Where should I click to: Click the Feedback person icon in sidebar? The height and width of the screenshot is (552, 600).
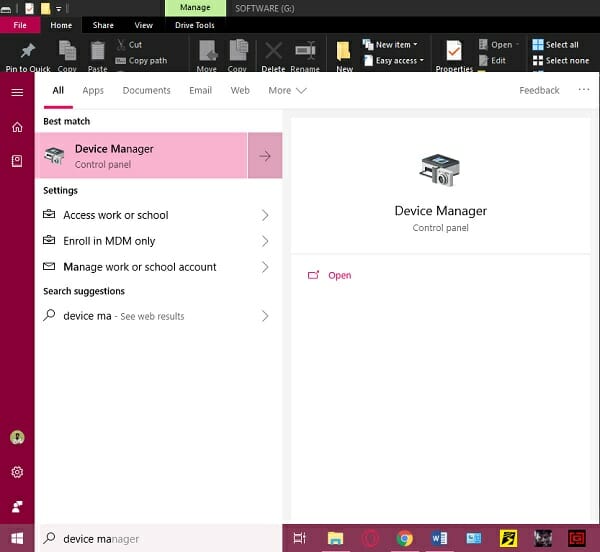tap(17, 506)
